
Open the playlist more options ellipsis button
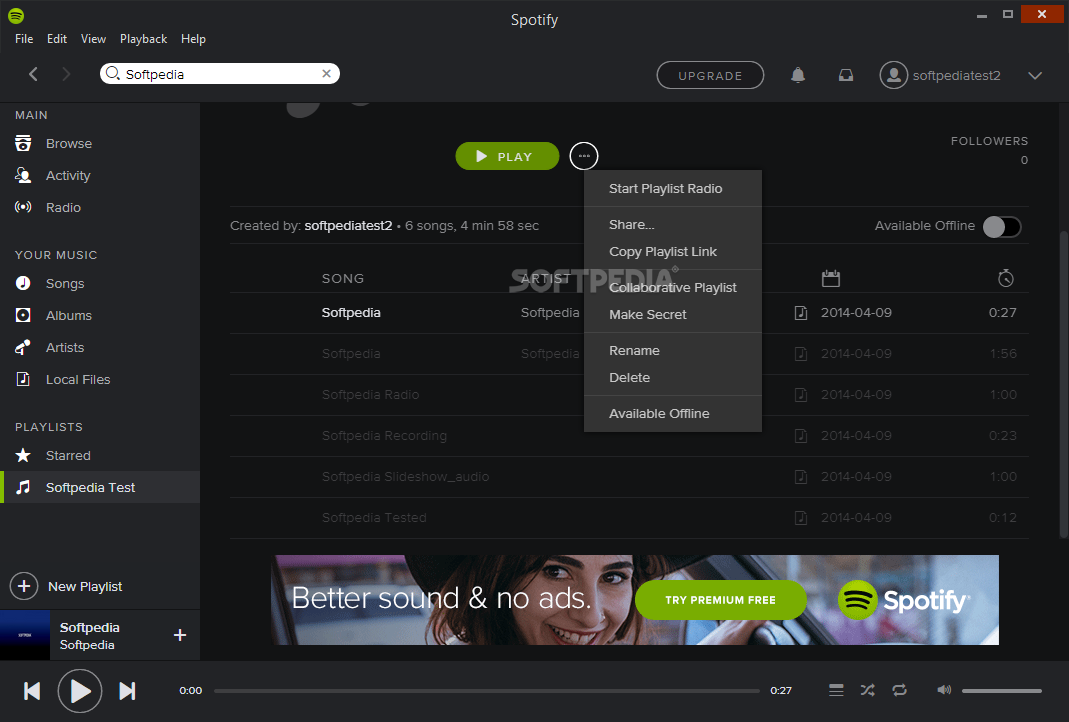[584, 156]
